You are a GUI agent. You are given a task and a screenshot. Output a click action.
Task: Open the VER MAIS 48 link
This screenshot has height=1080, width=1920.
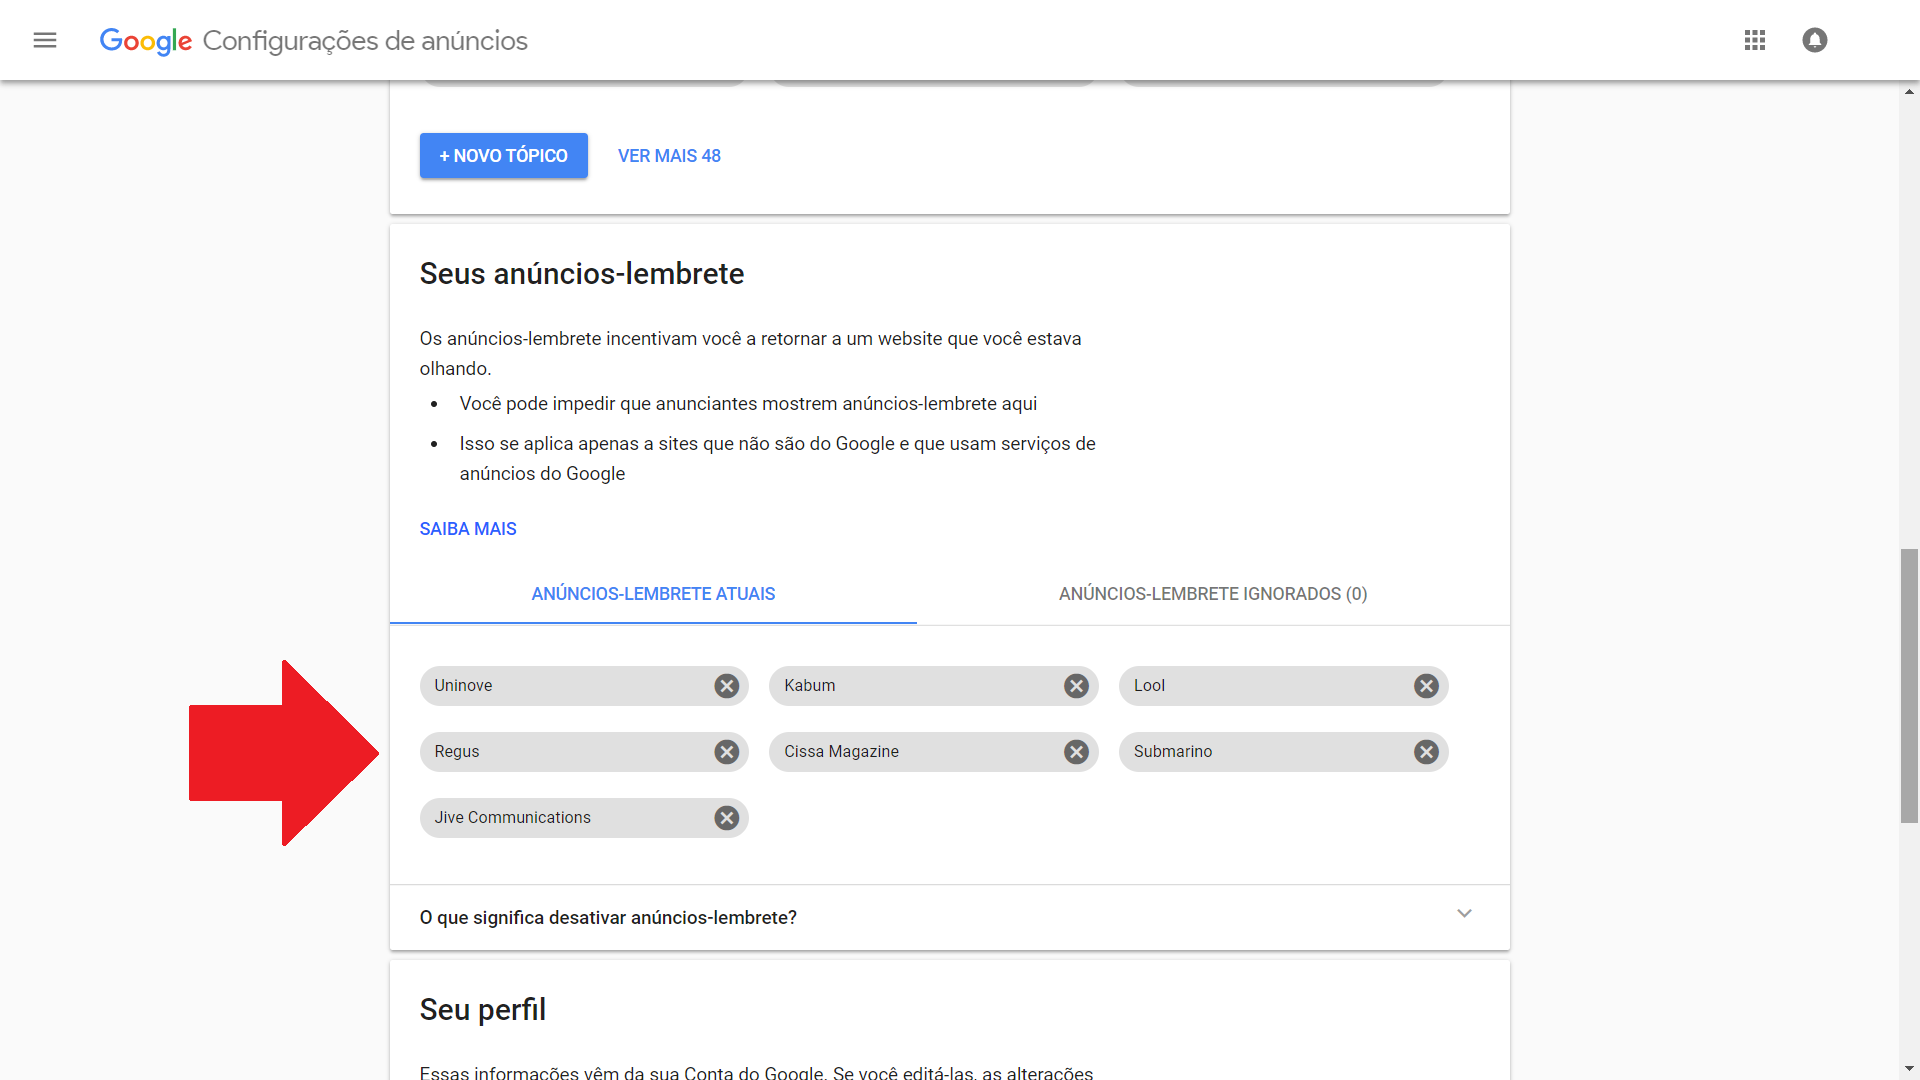click(x=669, y=156)
